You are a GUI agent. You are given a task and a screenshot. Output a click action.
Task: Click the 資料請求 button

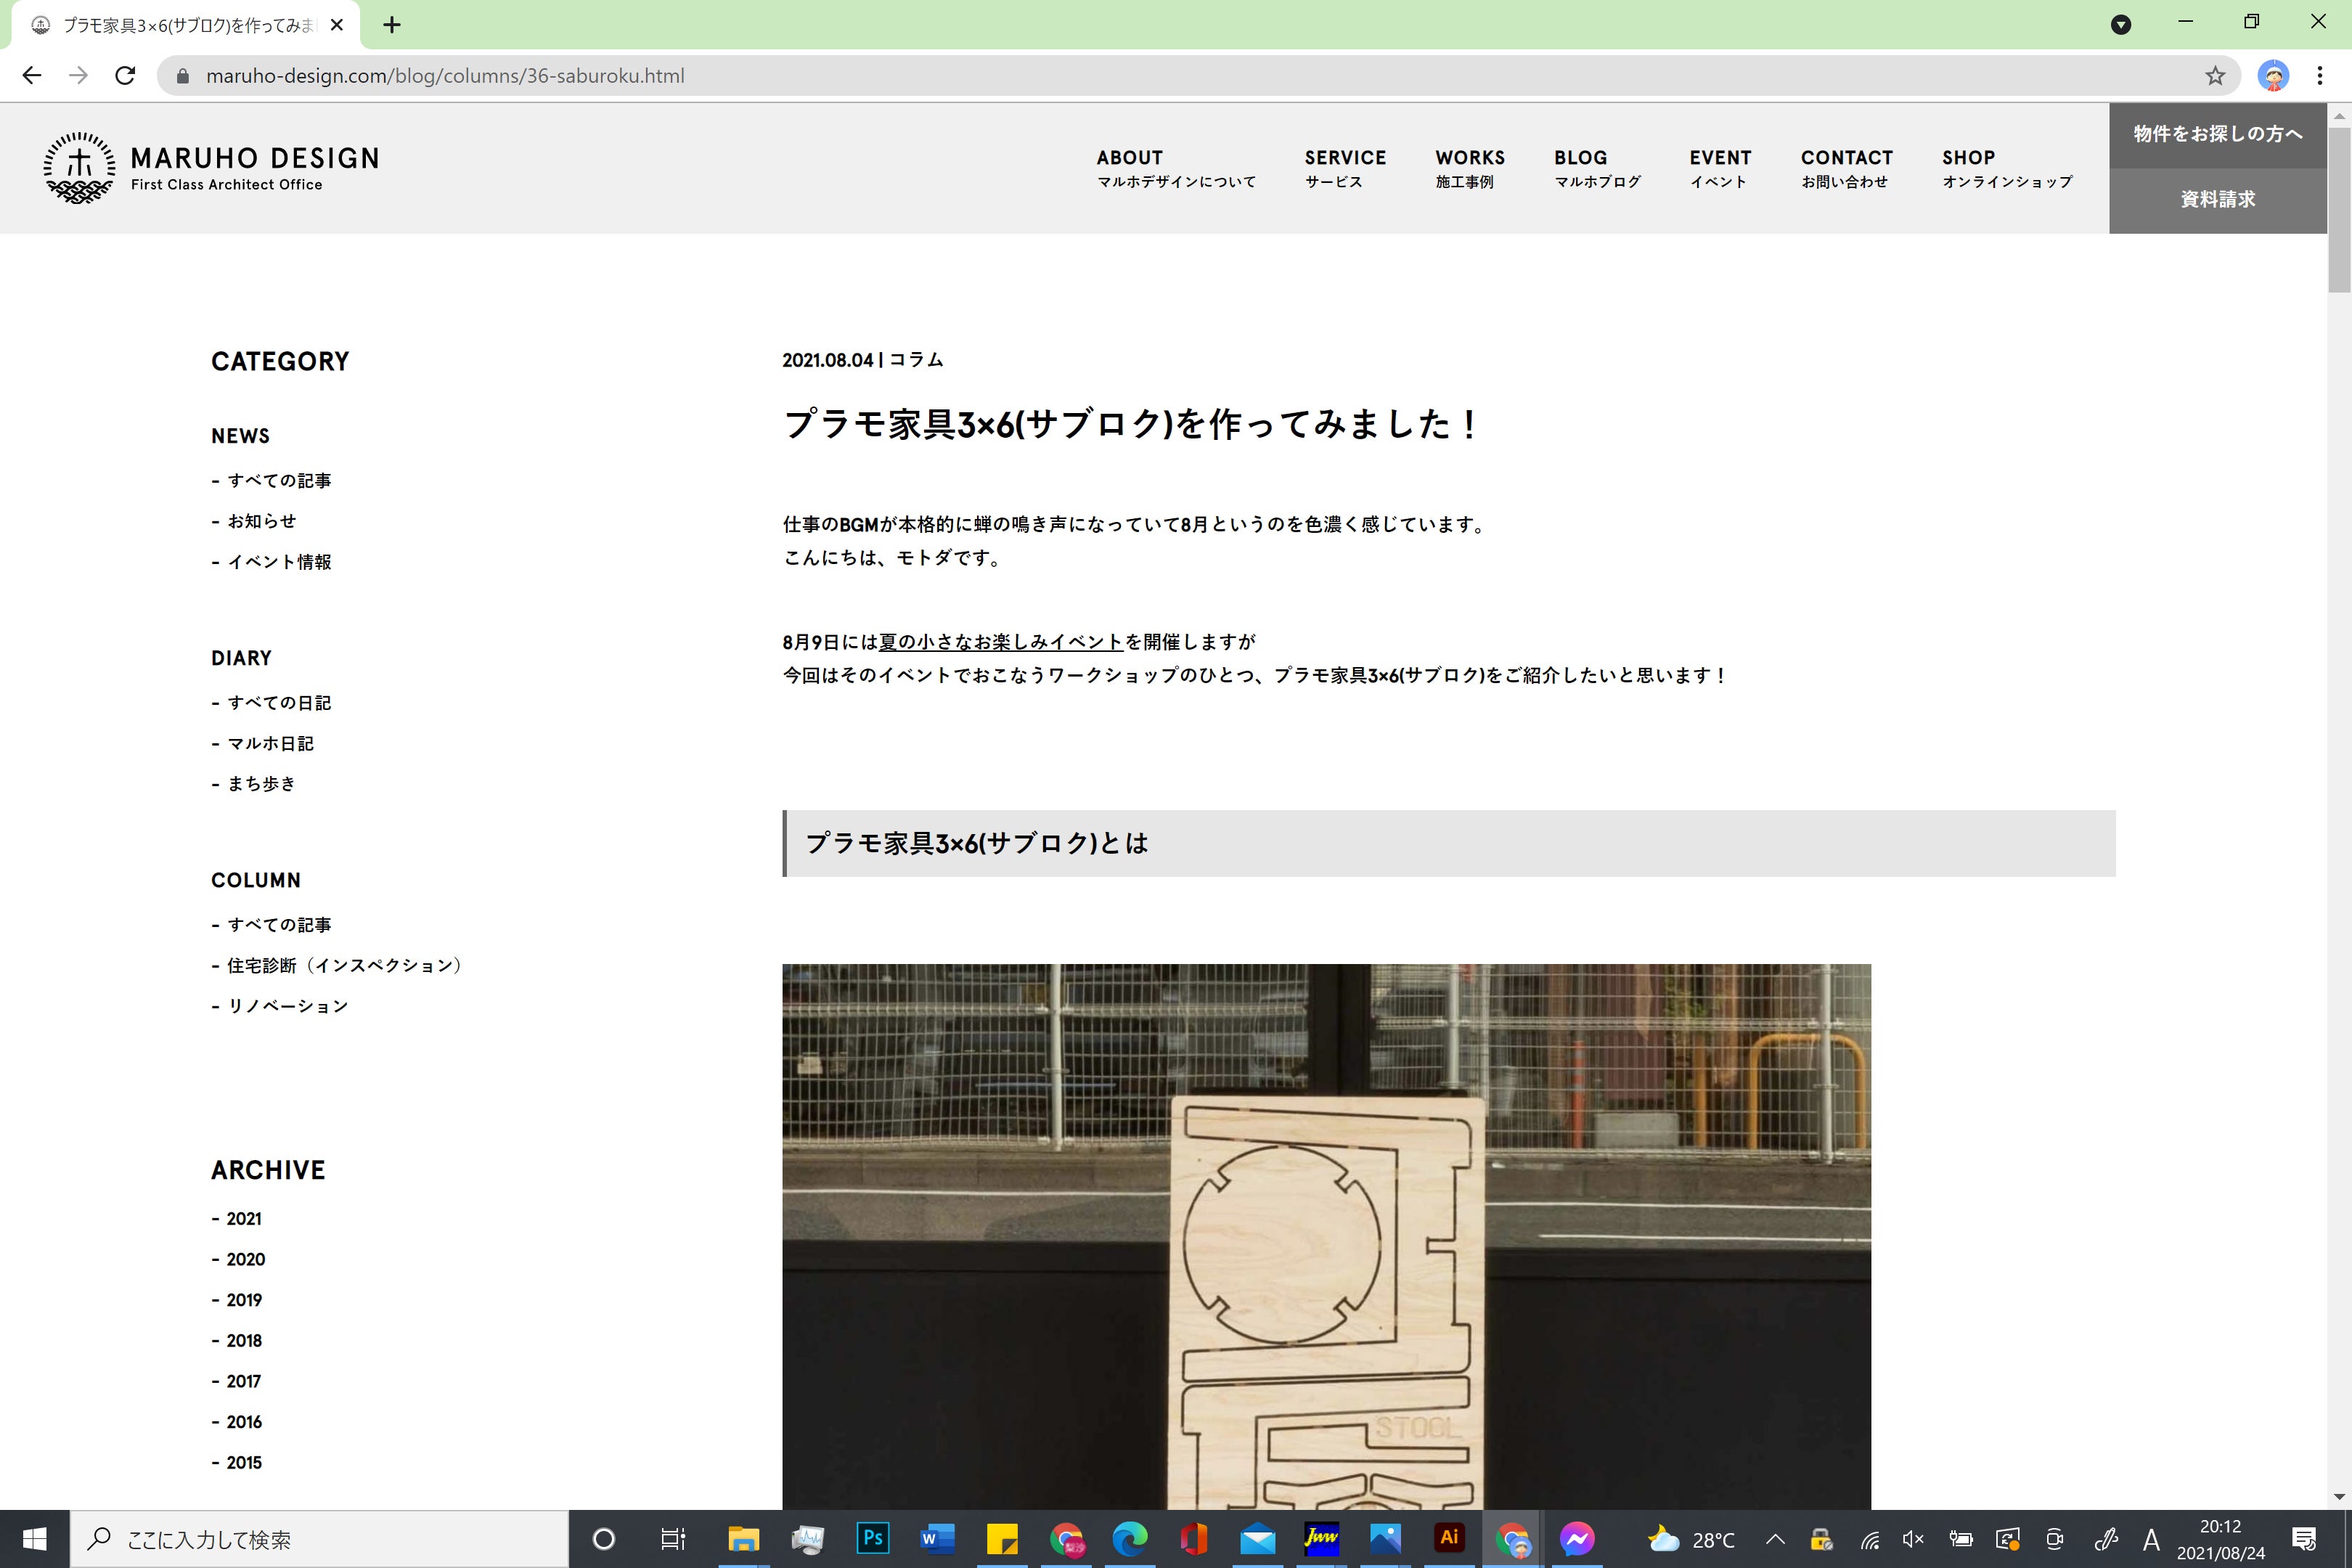click(x=2217, y=200)
